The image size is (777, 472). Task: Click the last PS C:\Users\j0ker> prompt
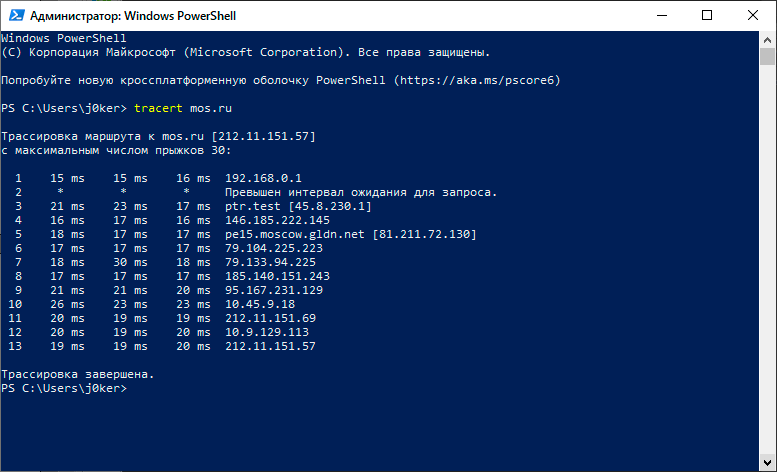pos(64,388)
